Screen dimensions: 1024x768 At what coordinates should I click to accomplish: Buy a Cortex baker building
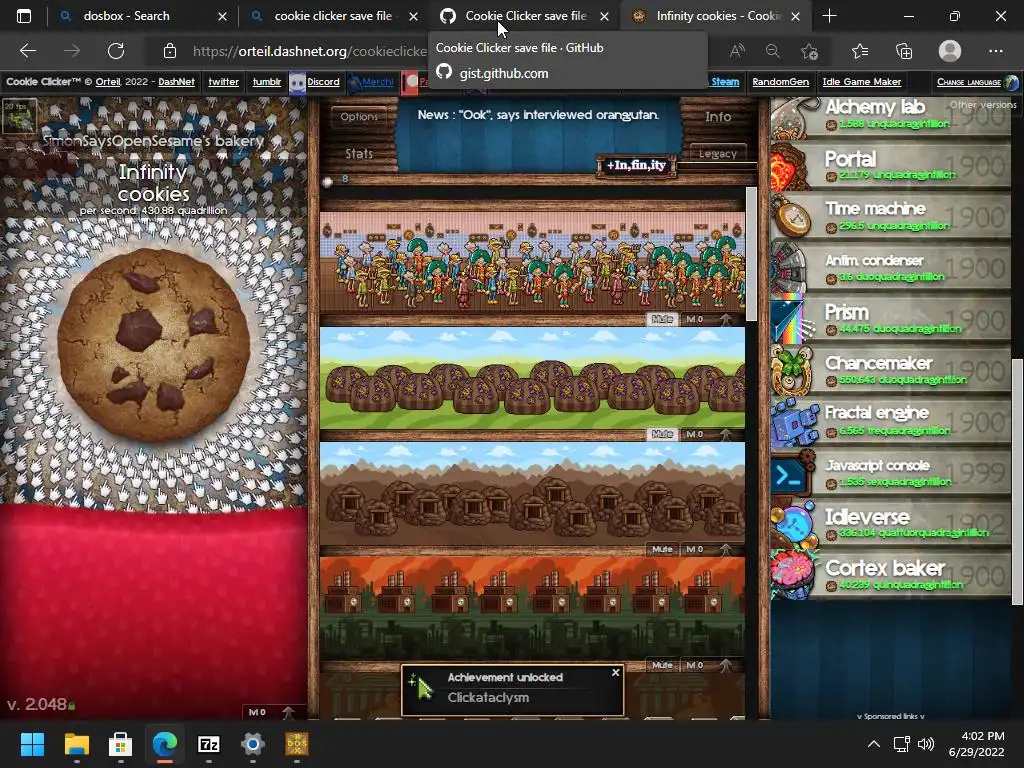[890, 575]
